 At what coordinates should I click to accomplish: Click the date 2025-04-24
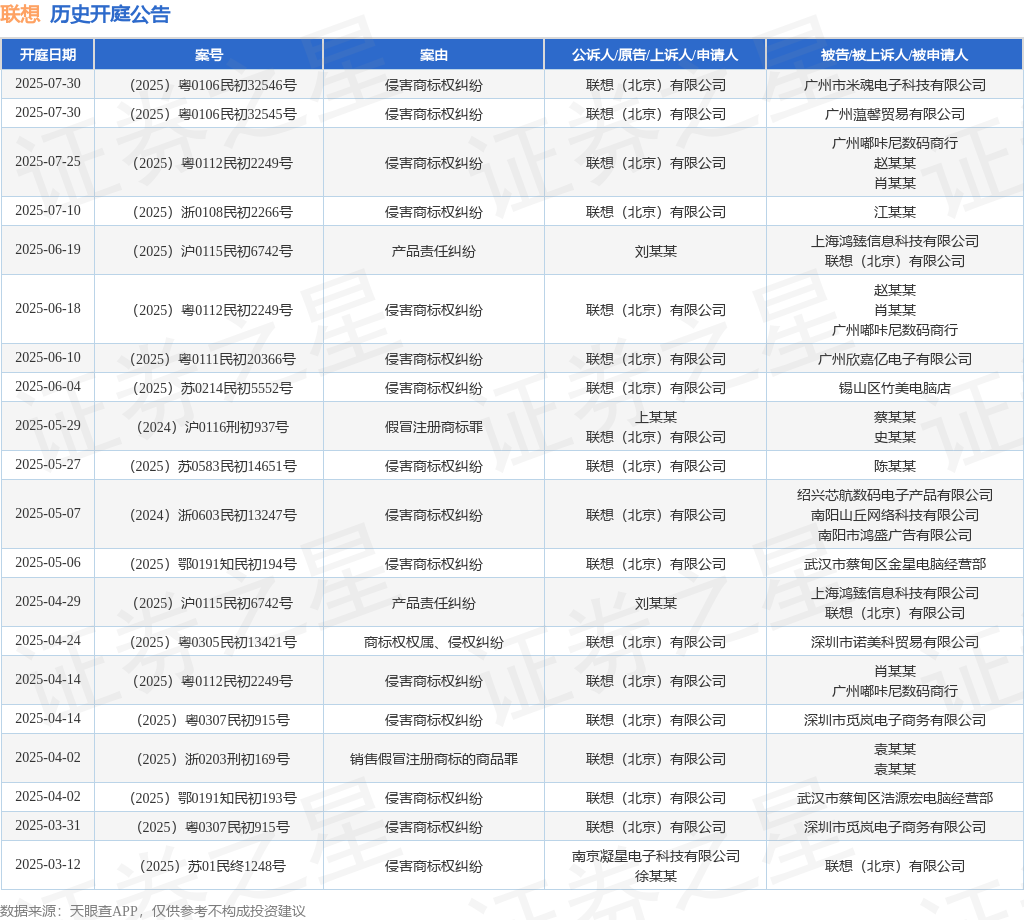tap(48, 641)
